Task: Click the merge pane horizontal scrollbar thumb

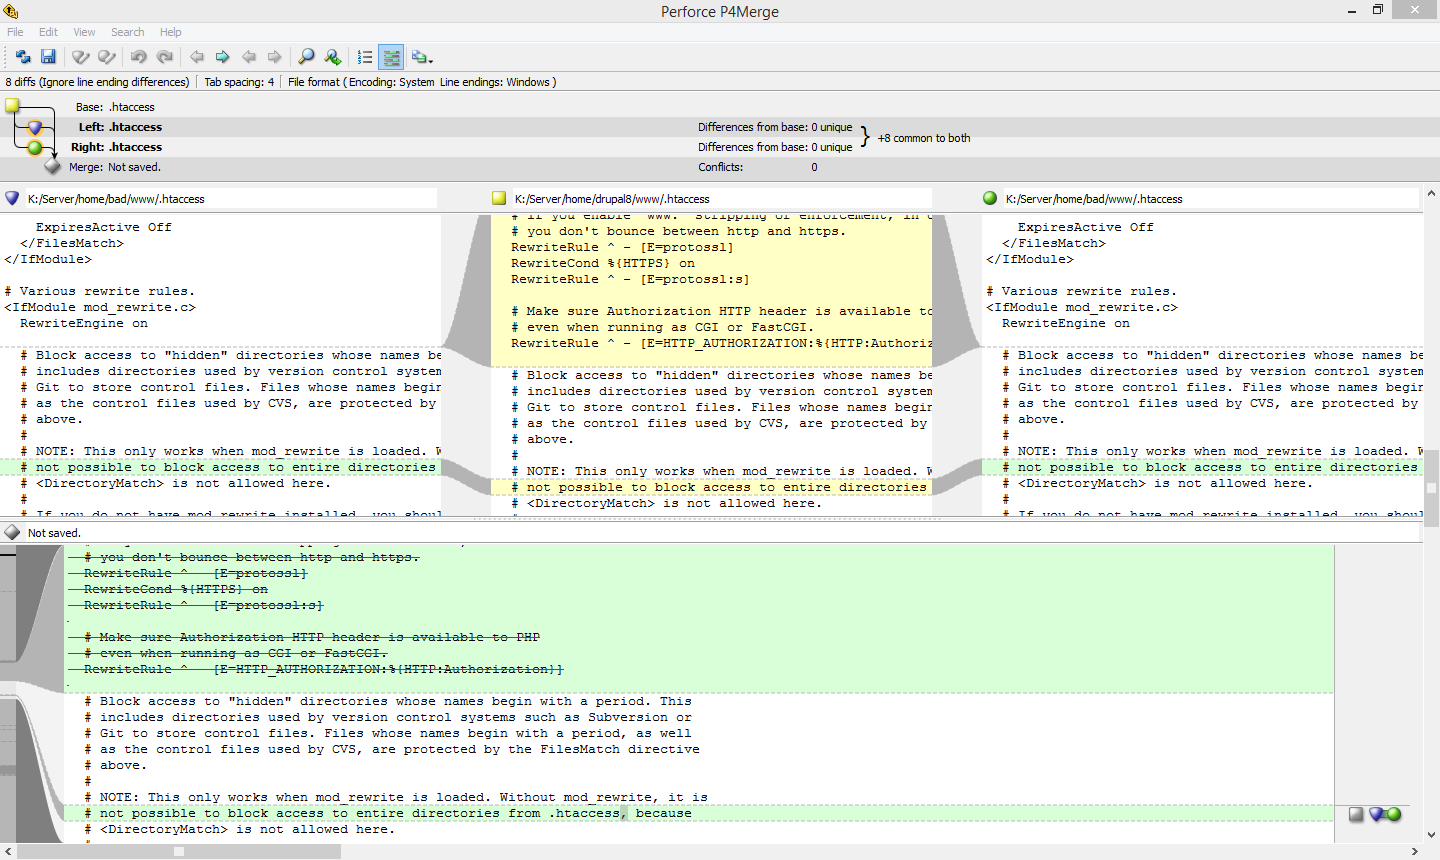Action: (179, 852)
